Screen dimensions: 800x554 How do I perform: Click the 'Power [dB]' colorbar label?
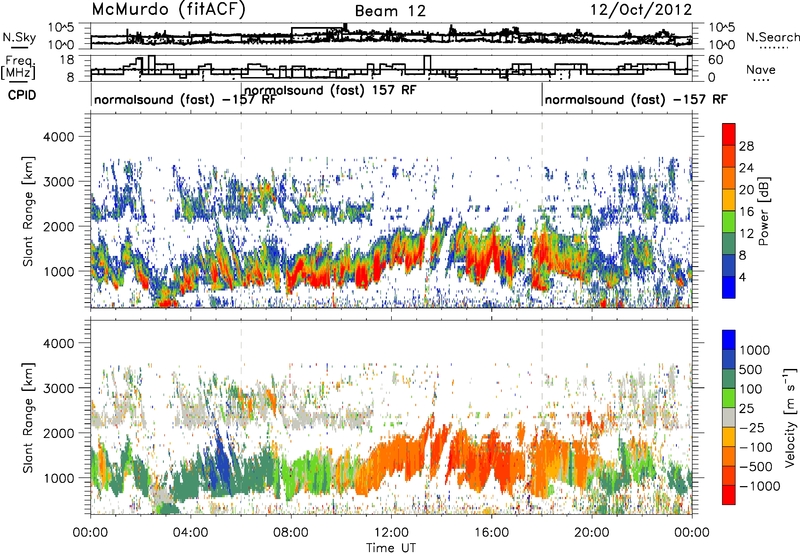(x=763, y=211)
